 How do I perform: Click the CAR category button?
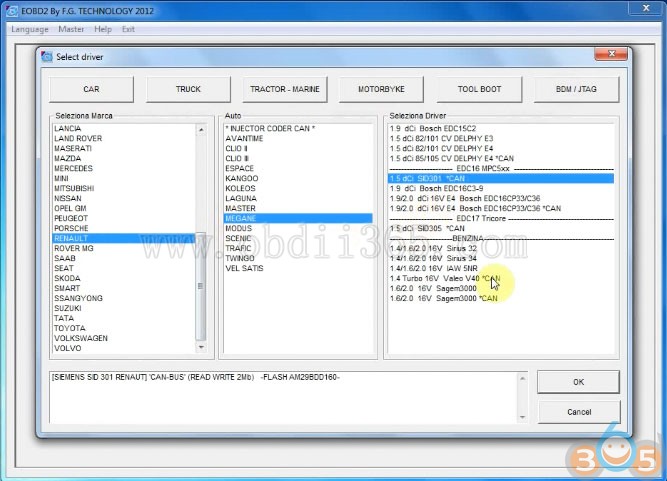pos(91,89)
